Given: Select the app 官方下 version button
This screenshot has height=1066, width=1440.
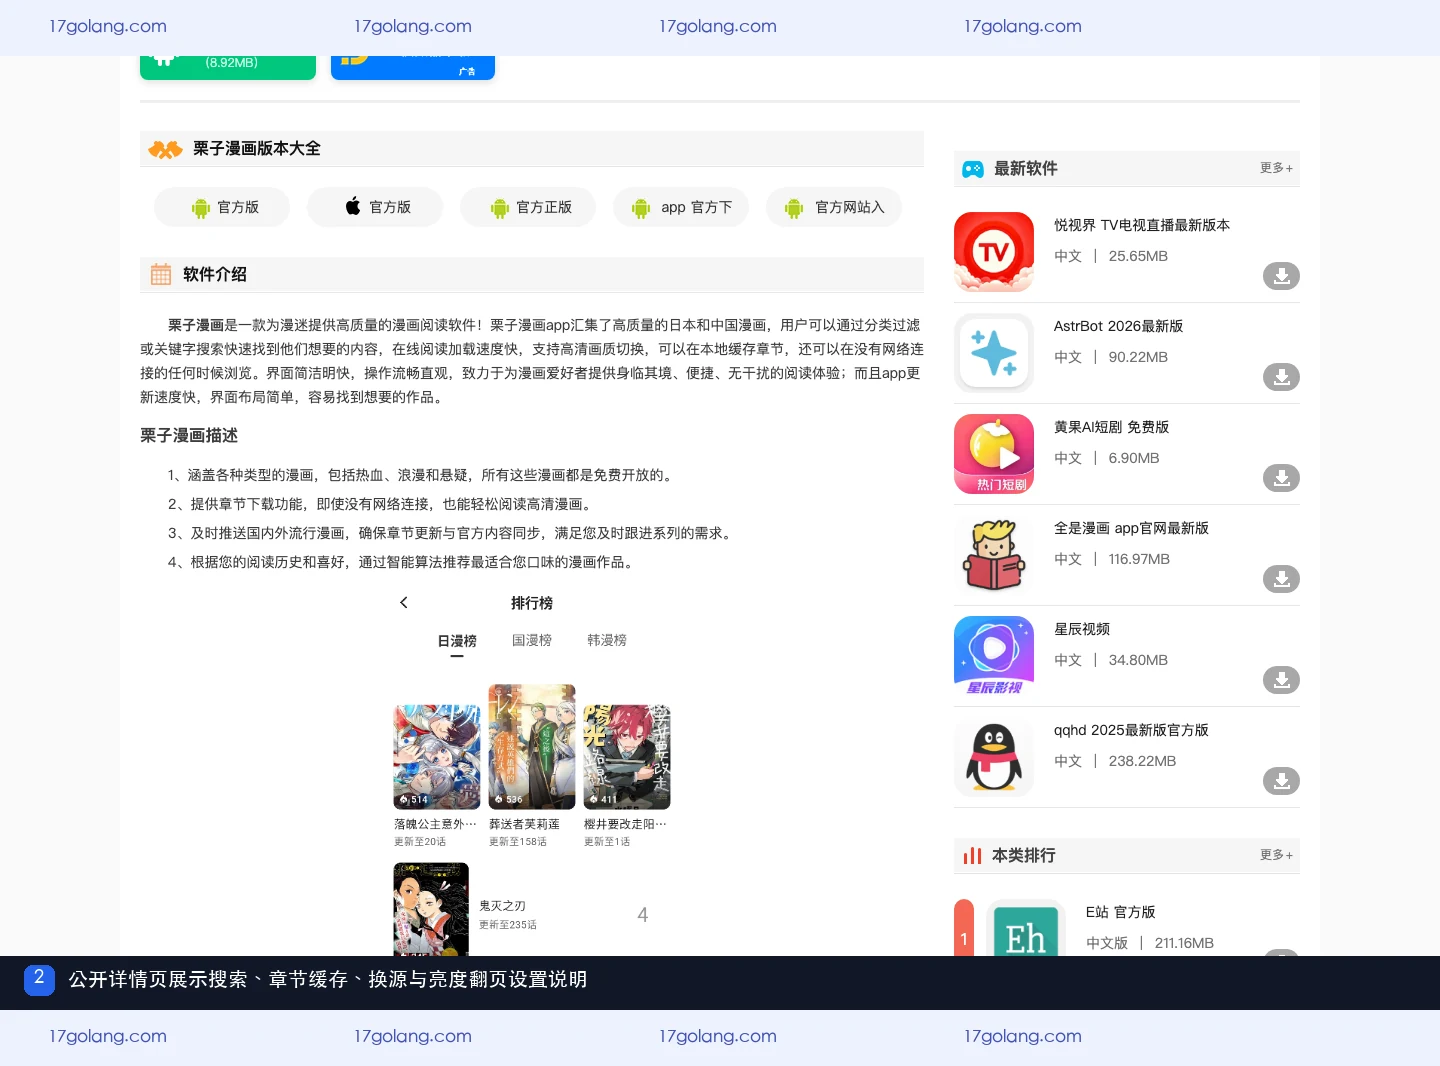Looking at the screenshot, I should [681, 207].
